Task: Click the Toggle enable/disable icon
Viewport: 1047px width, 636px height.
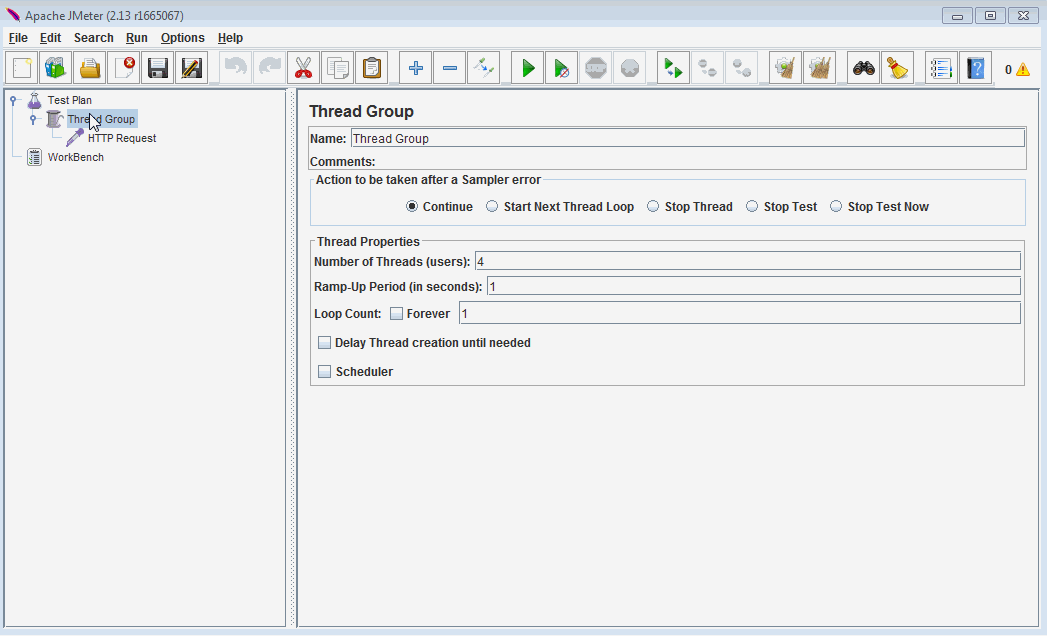Action: pyautogui.click(x=484, y=68)
